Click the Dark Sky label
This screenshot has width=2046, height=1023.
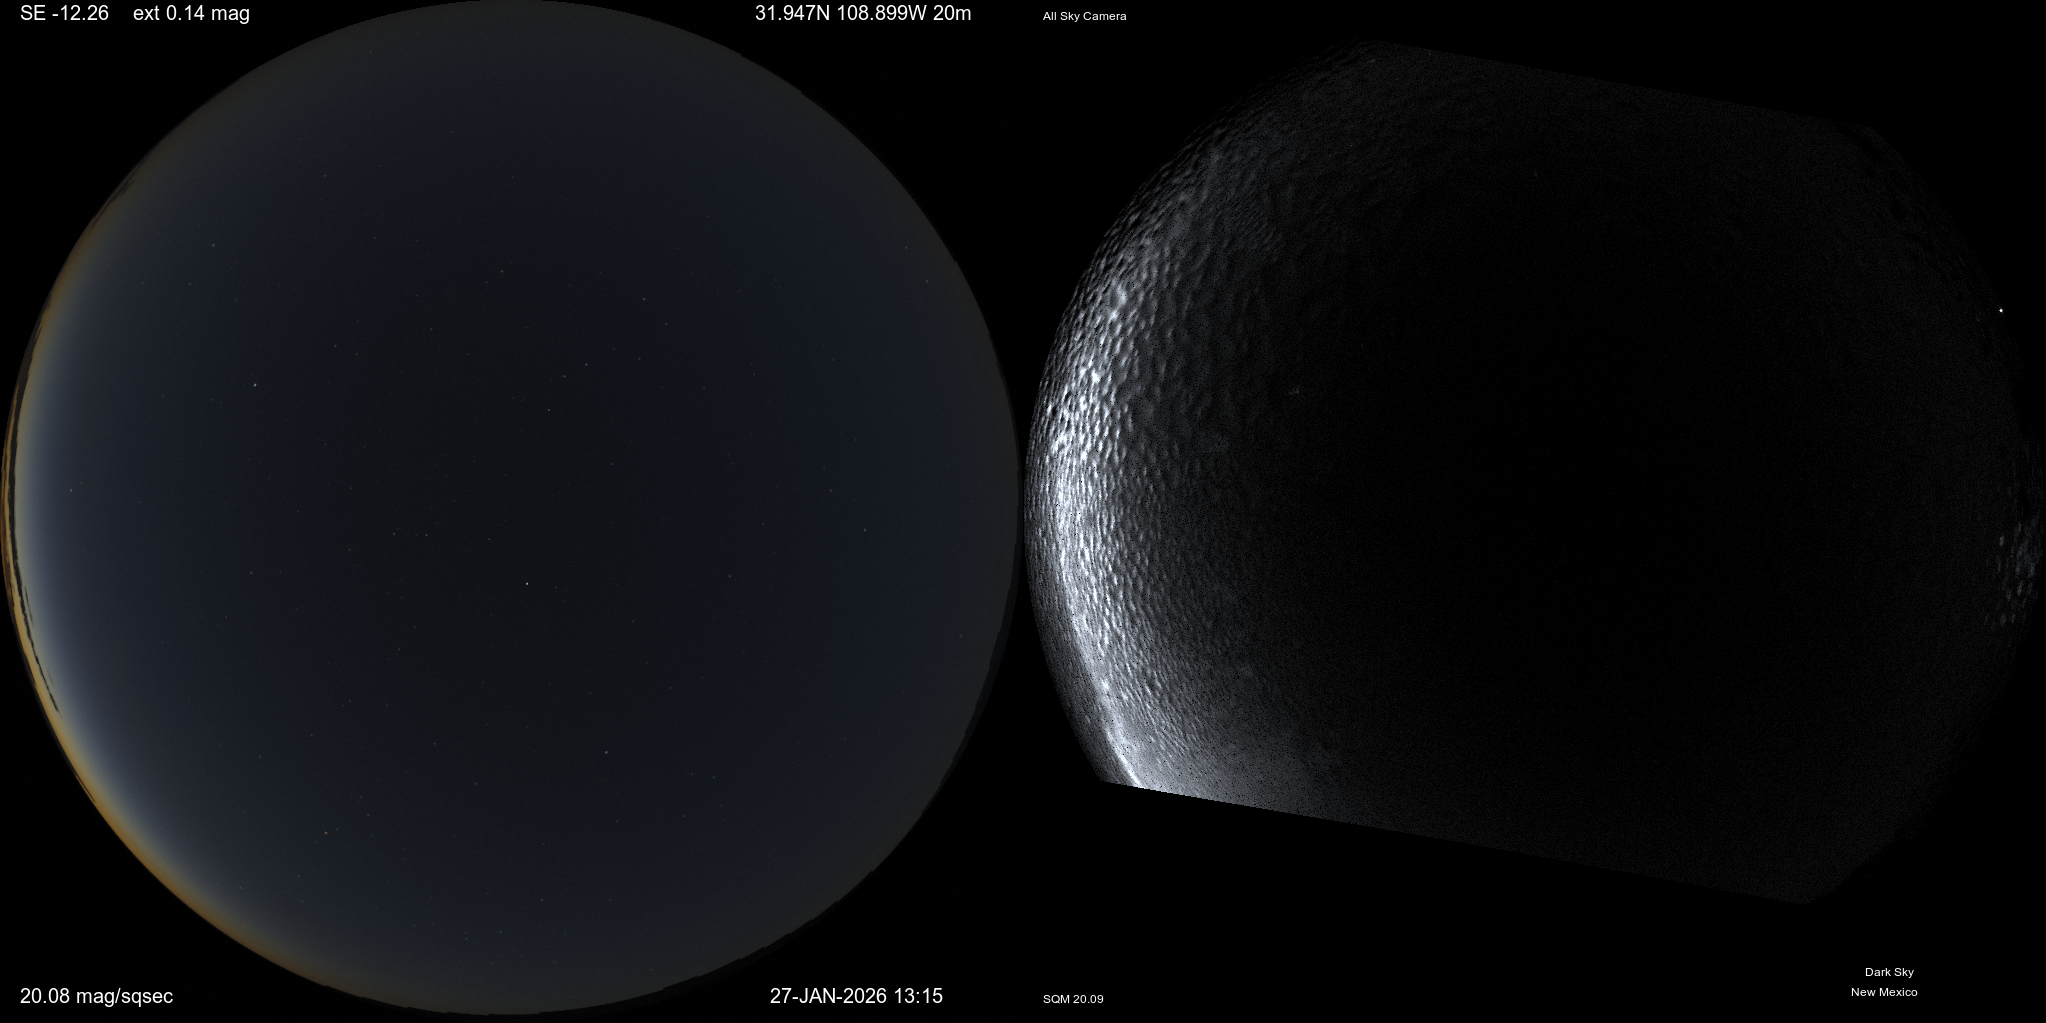click(1889, 972)
